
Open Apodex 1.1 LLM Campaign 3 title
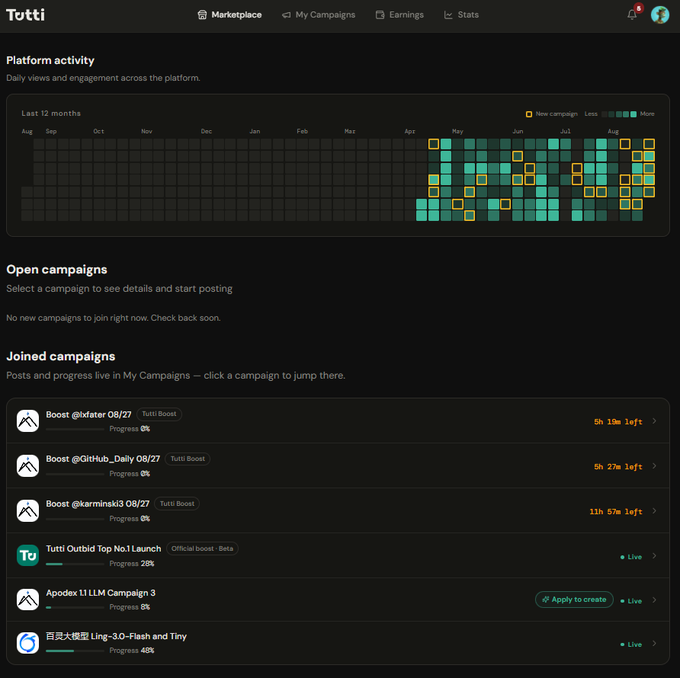click(x=101, y=593)
